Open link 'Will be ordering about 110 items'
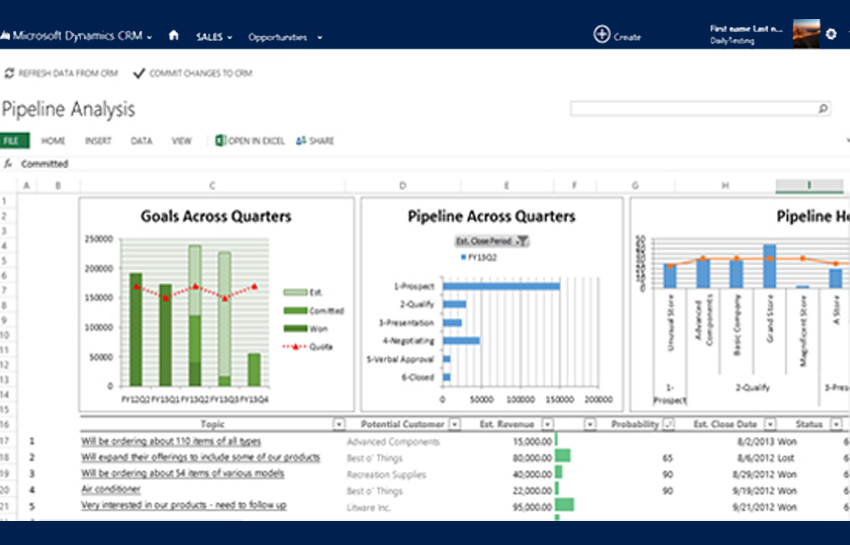The image size is (850, 545). coord(171,441)
